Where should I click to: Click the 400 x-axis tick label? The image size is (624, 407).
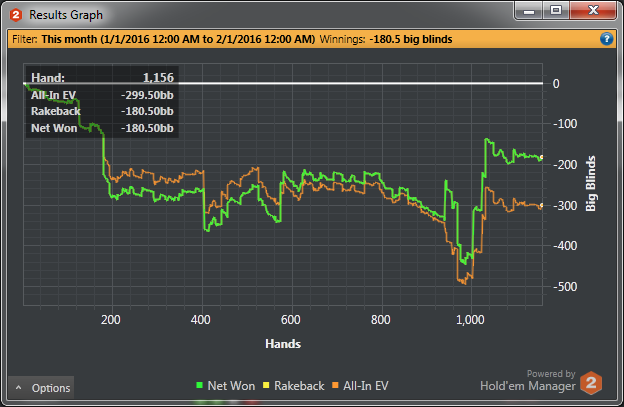[x=201, y=319]
